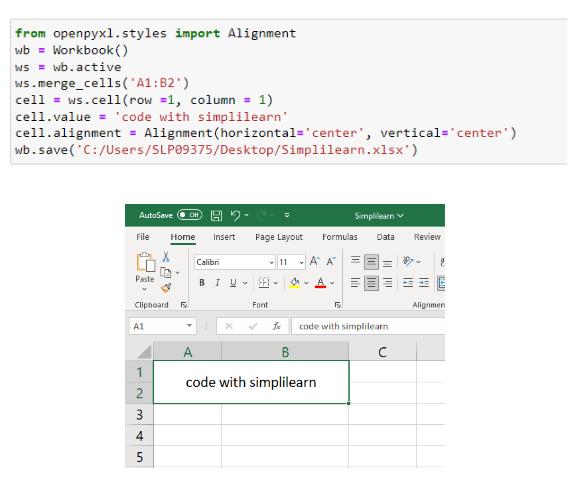
Task: Open the File tab
Action: pyautogui.click(x=143, y=237)
